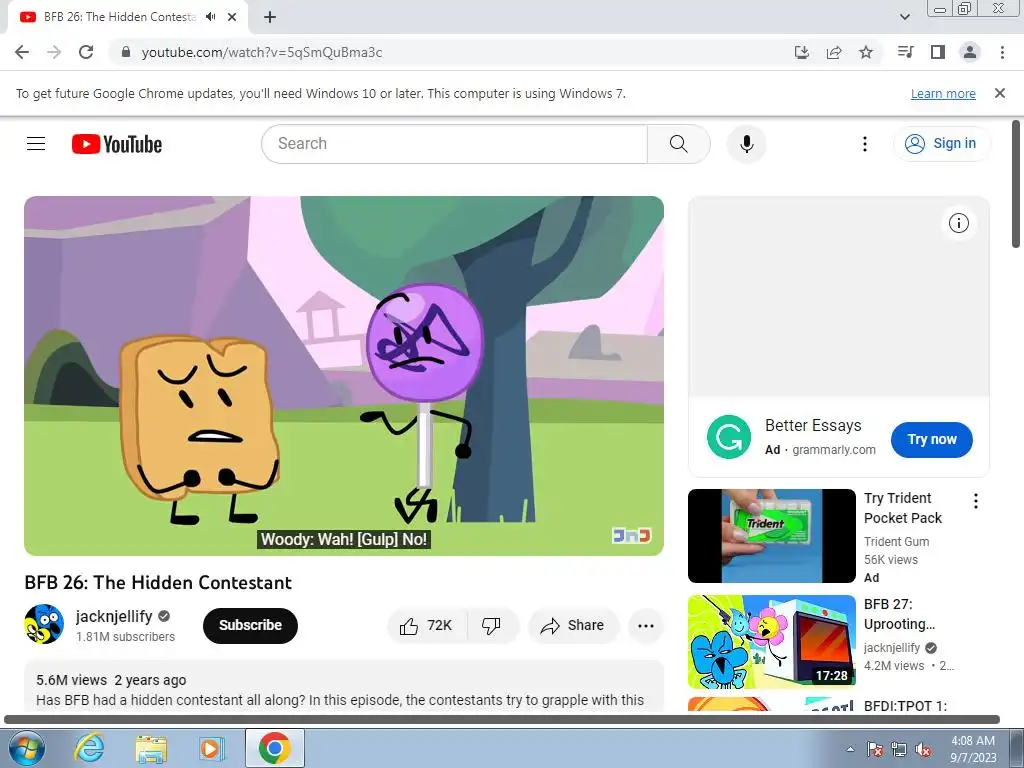Image resolution: width=1024 pixels, height=768 pixels.
Task: Open the media controls icon in Chrome toolbar
Action: tap(906, 52)
